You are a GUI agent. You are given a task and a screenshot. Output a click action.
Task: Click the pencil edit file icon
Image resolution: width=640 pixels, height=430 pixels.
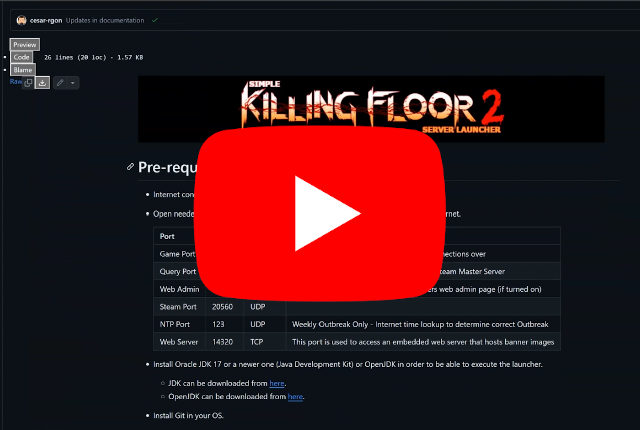(x=60, y=83)
